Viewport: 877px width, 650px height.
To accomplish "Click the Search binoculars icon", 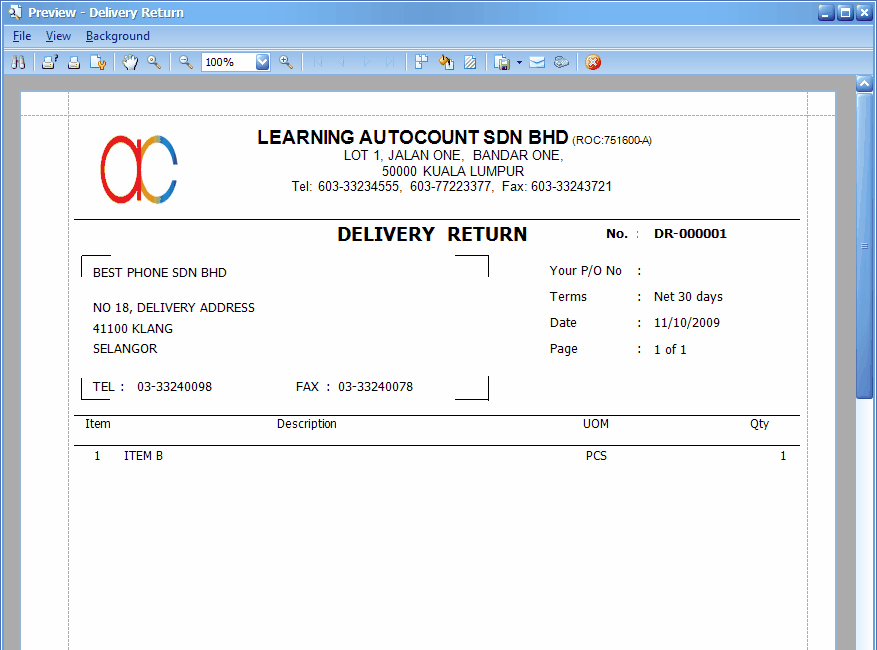I will click(18, 62).
